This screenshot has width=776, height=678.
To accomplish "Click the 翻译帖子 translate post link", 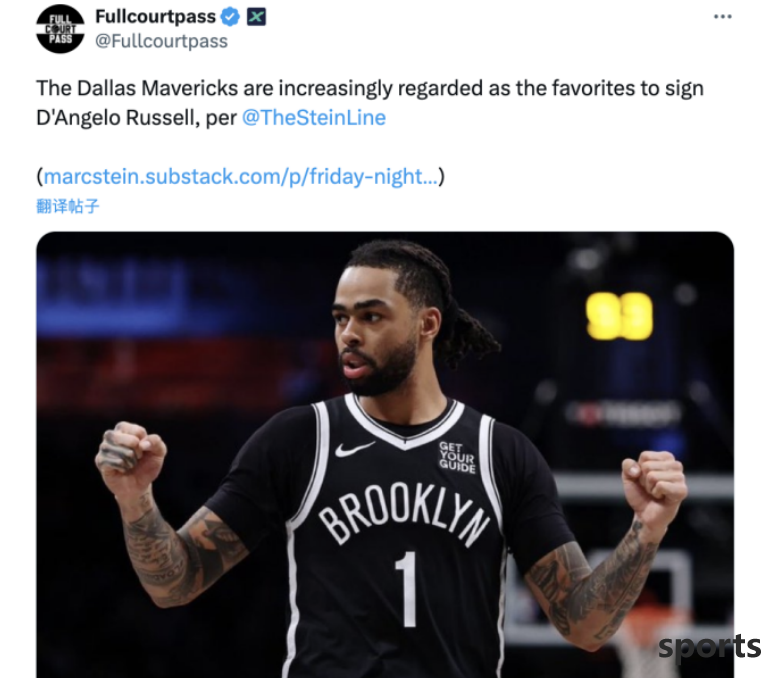I will (x=68, y=206).
